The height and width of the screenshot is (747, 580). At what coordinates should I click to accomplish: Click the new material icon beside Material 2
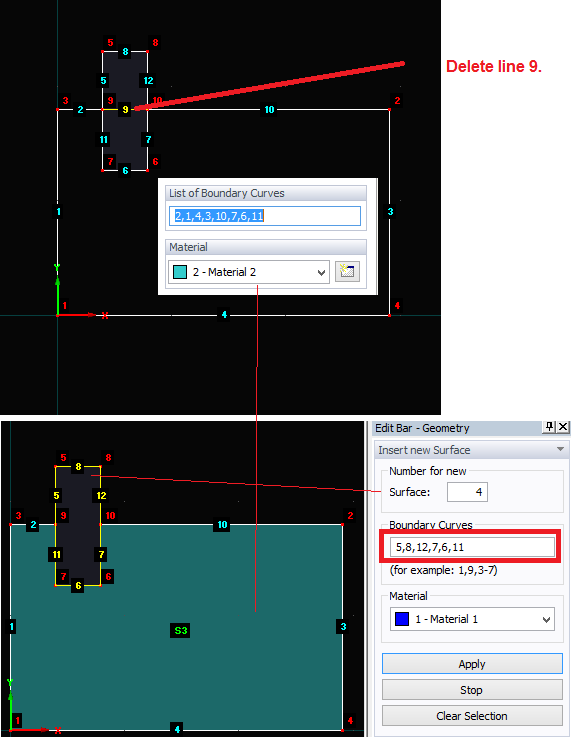point(347,272)
